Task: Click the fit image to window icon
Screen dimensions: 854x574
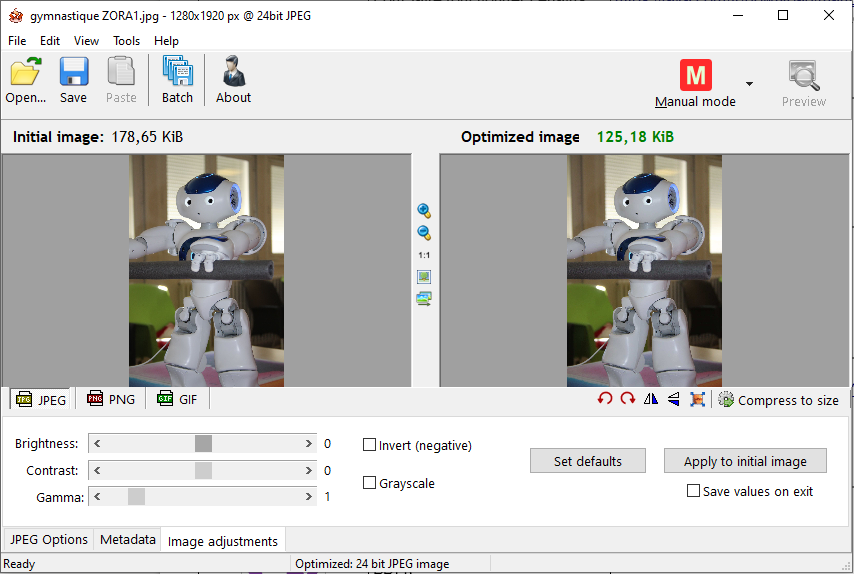Action: tap(424, 277)
